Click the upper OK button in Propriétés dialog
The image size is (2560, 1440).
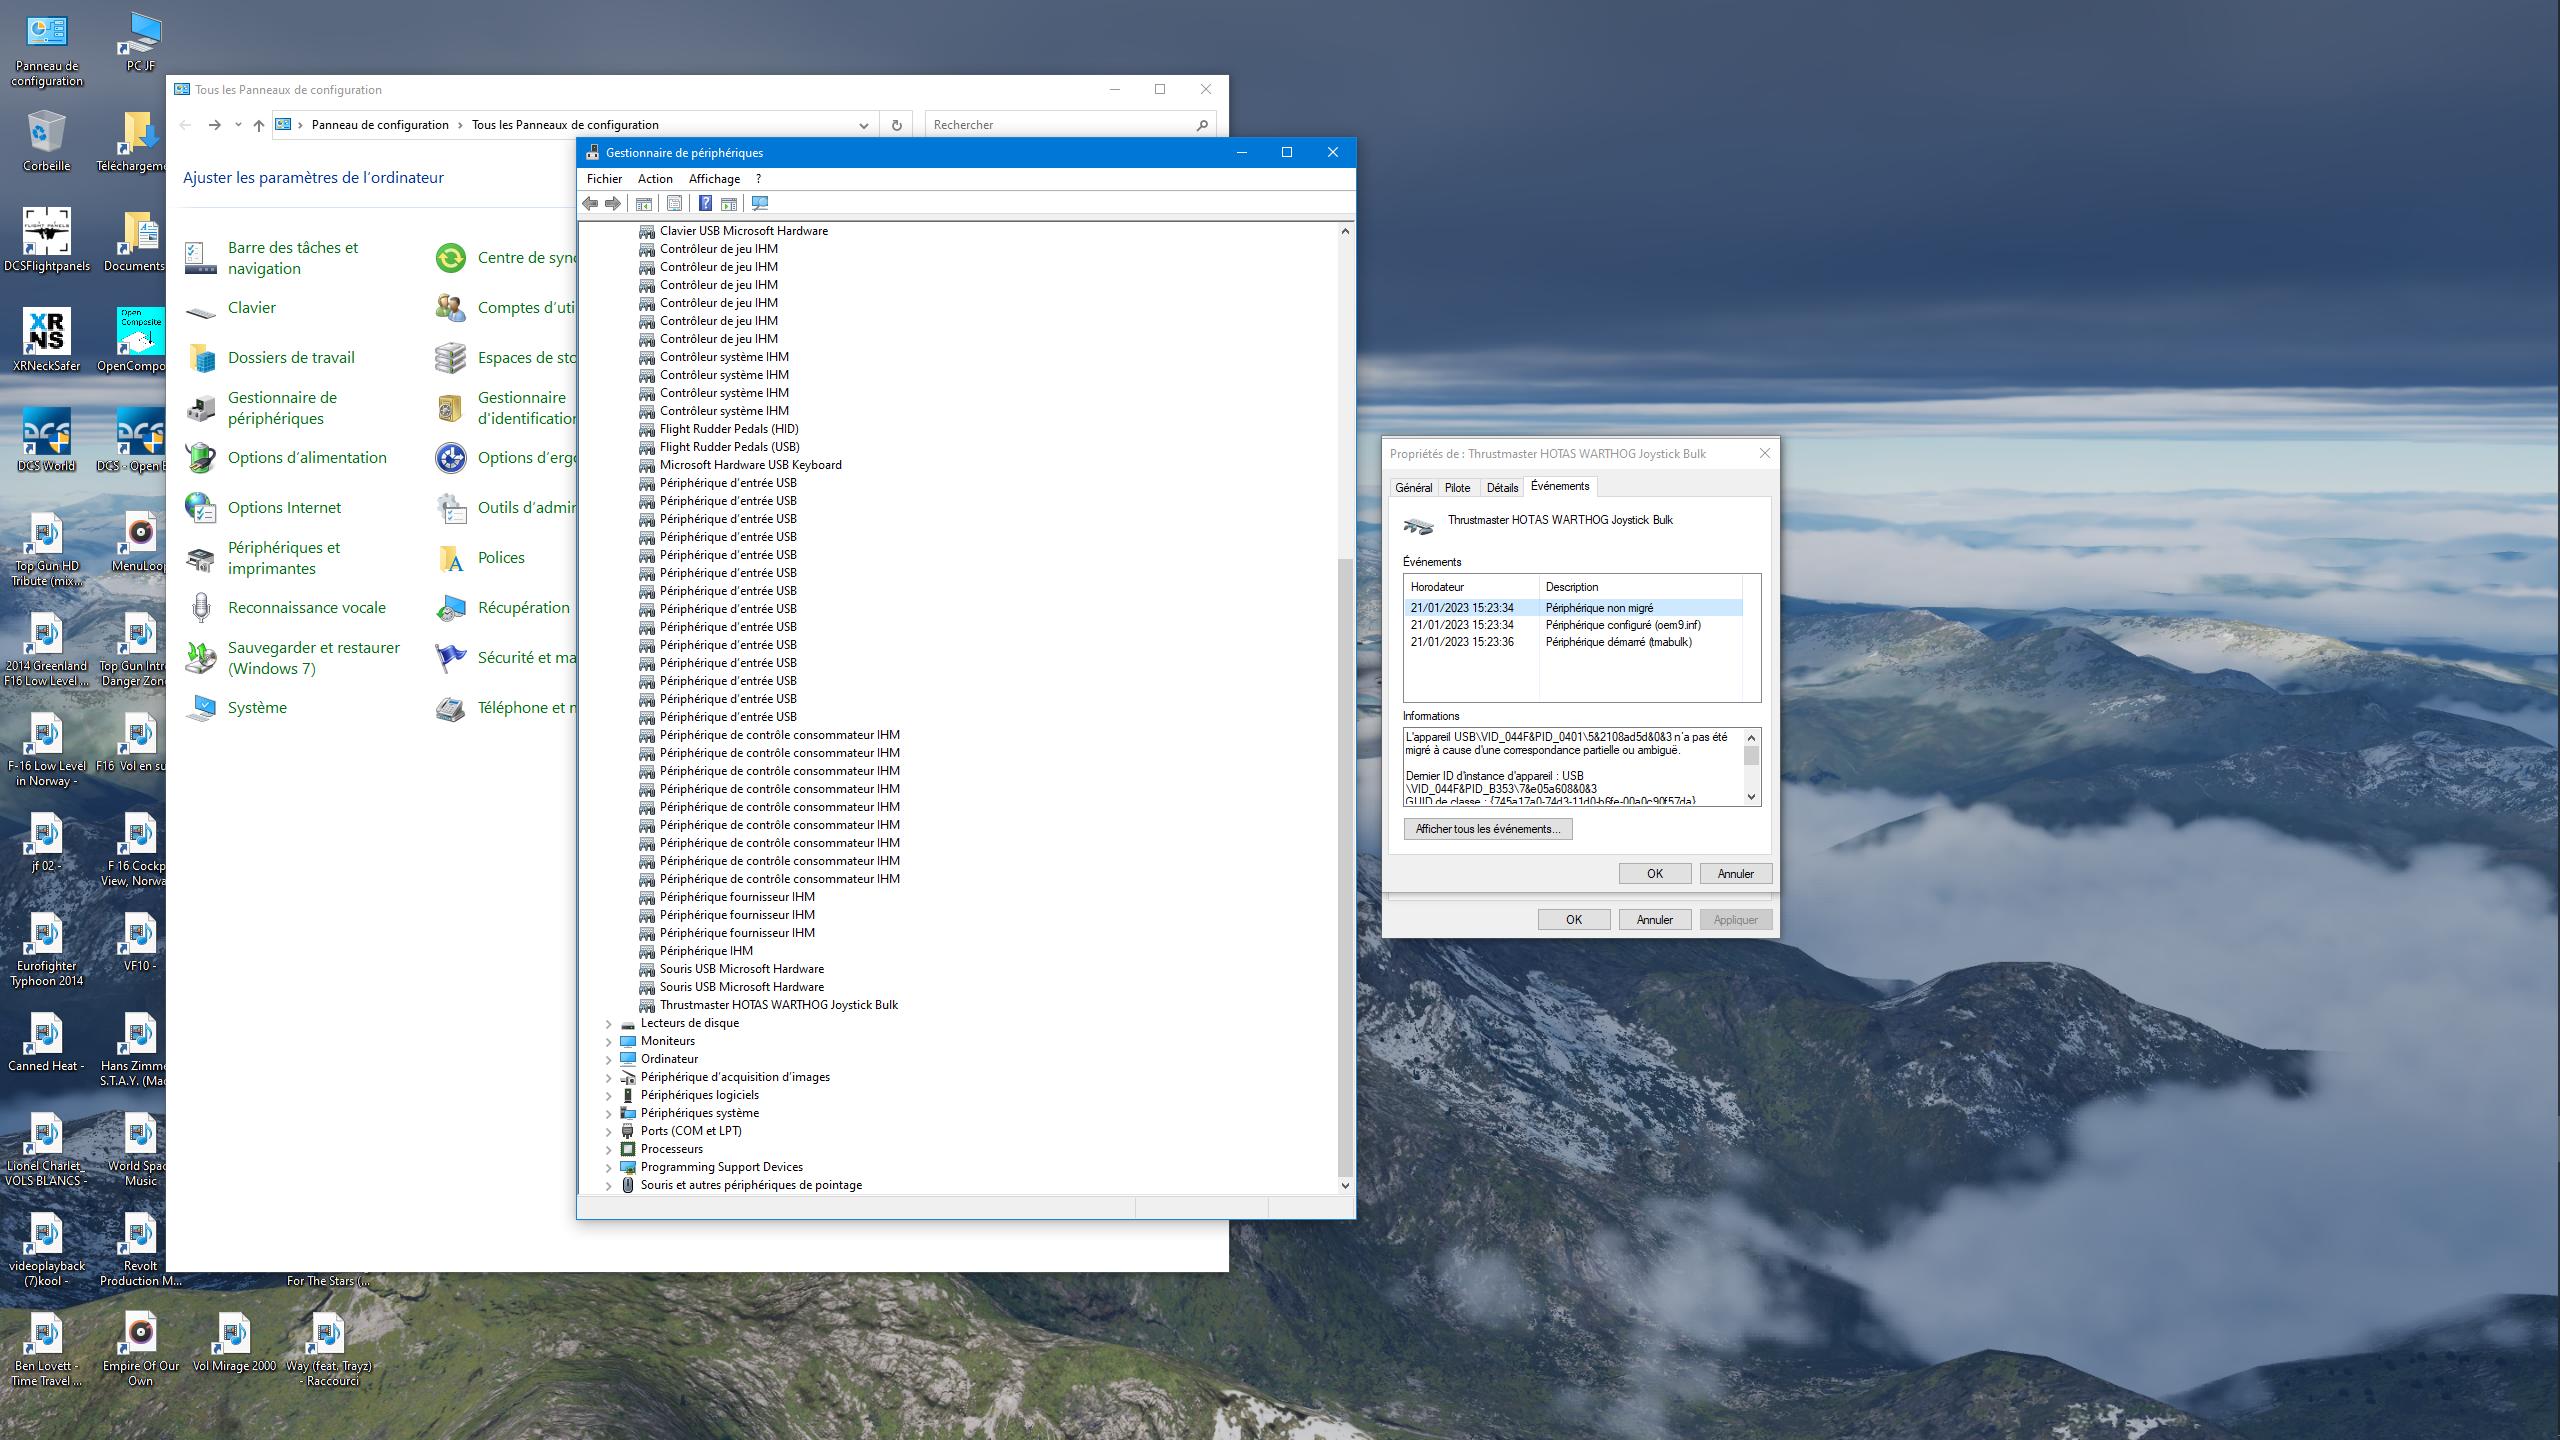click(x=1655, y=874)
